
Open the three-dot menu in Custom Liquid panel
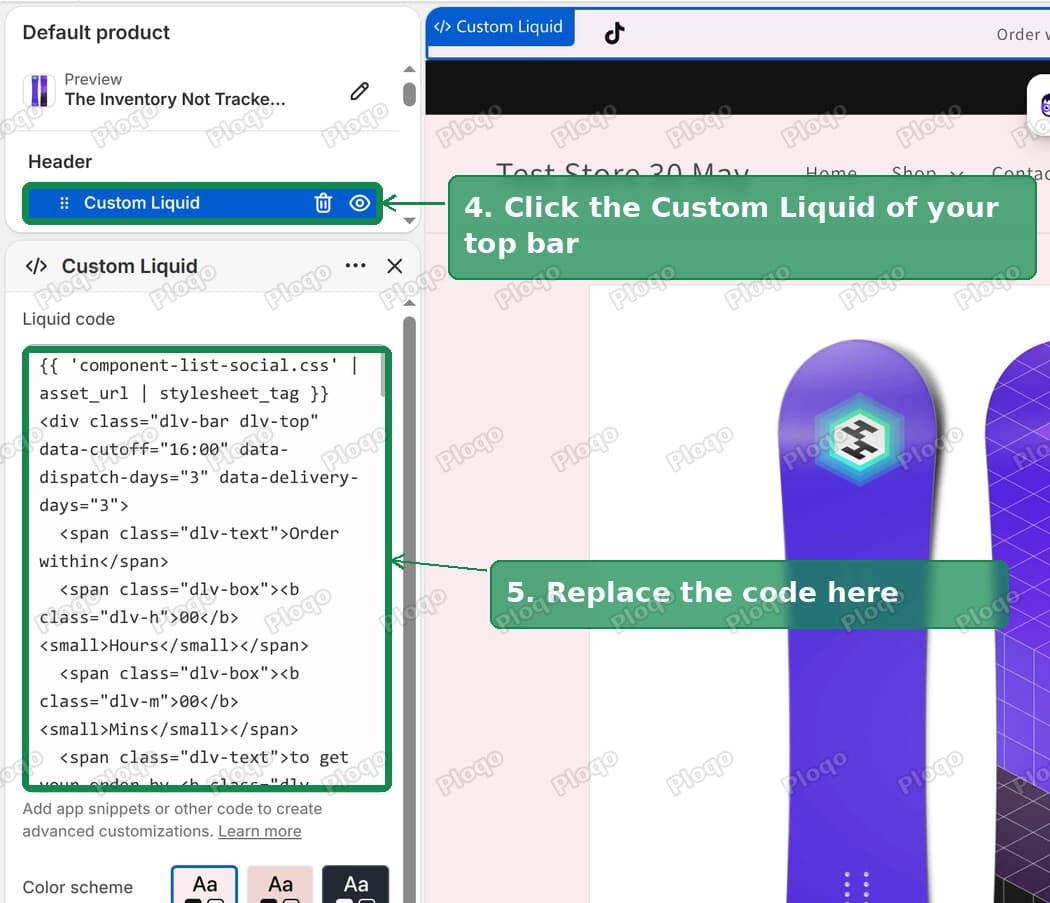tap(356, 266)
